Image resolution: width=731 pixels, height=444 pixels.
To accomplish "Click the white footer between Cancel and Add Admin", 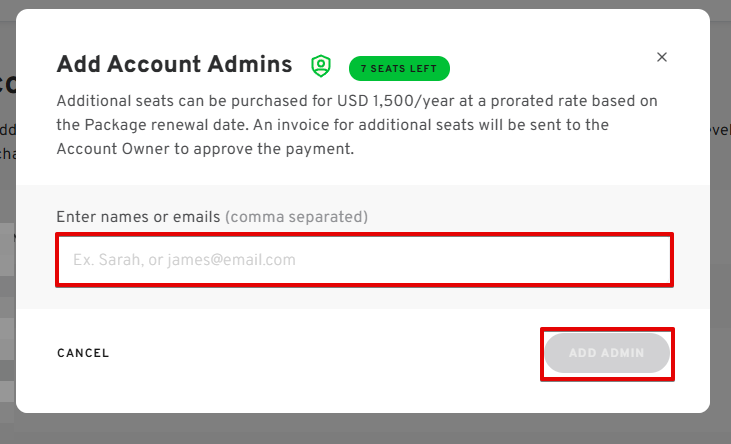I will coord(326,353).
